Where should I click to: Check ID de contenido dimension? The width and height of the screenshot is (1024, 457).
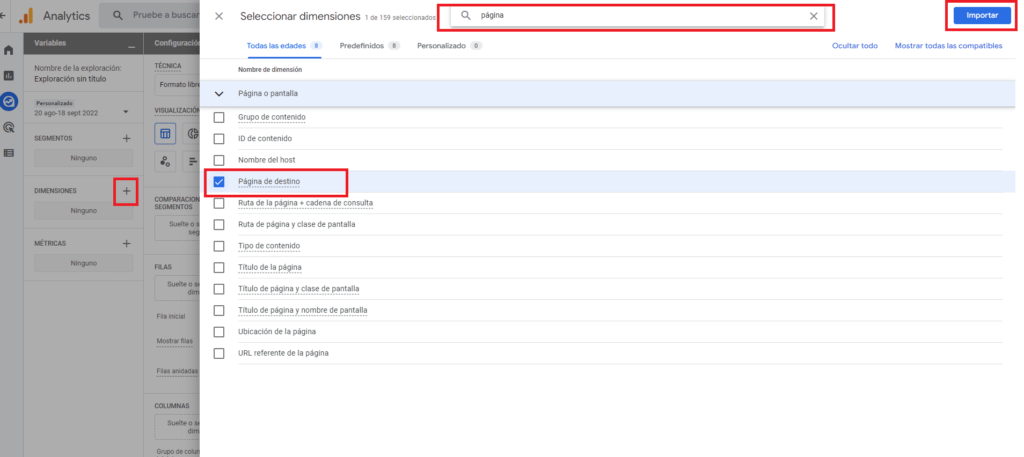tap(219, 139)
